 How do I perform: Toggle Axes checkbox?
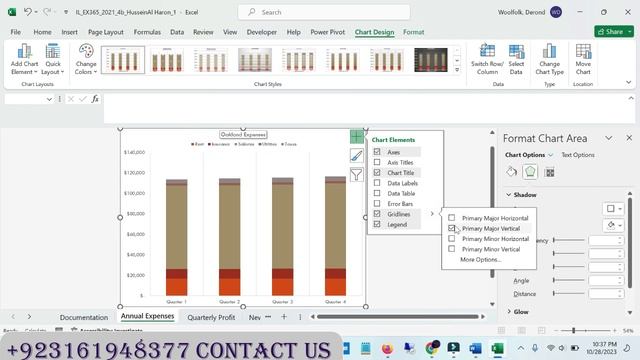coord(377,151)
